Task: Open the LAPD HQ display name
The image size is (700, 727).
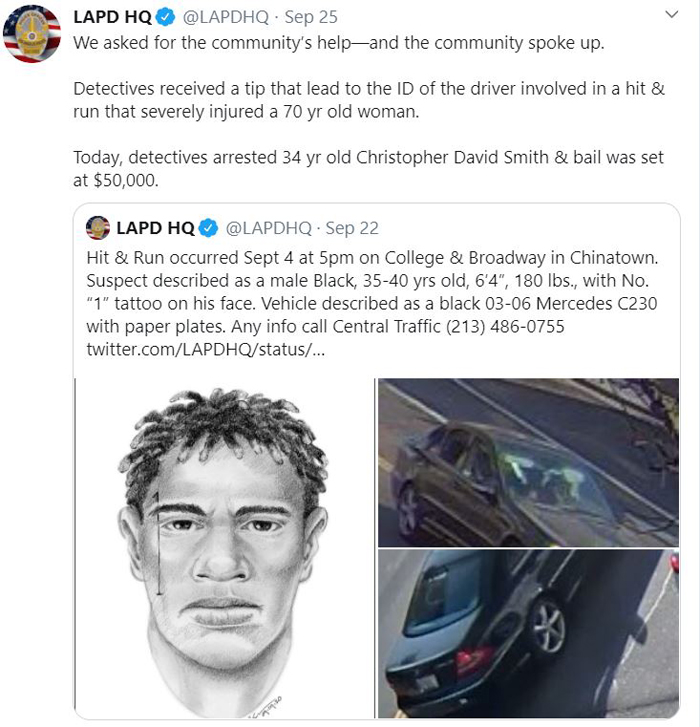Action: 112,17
